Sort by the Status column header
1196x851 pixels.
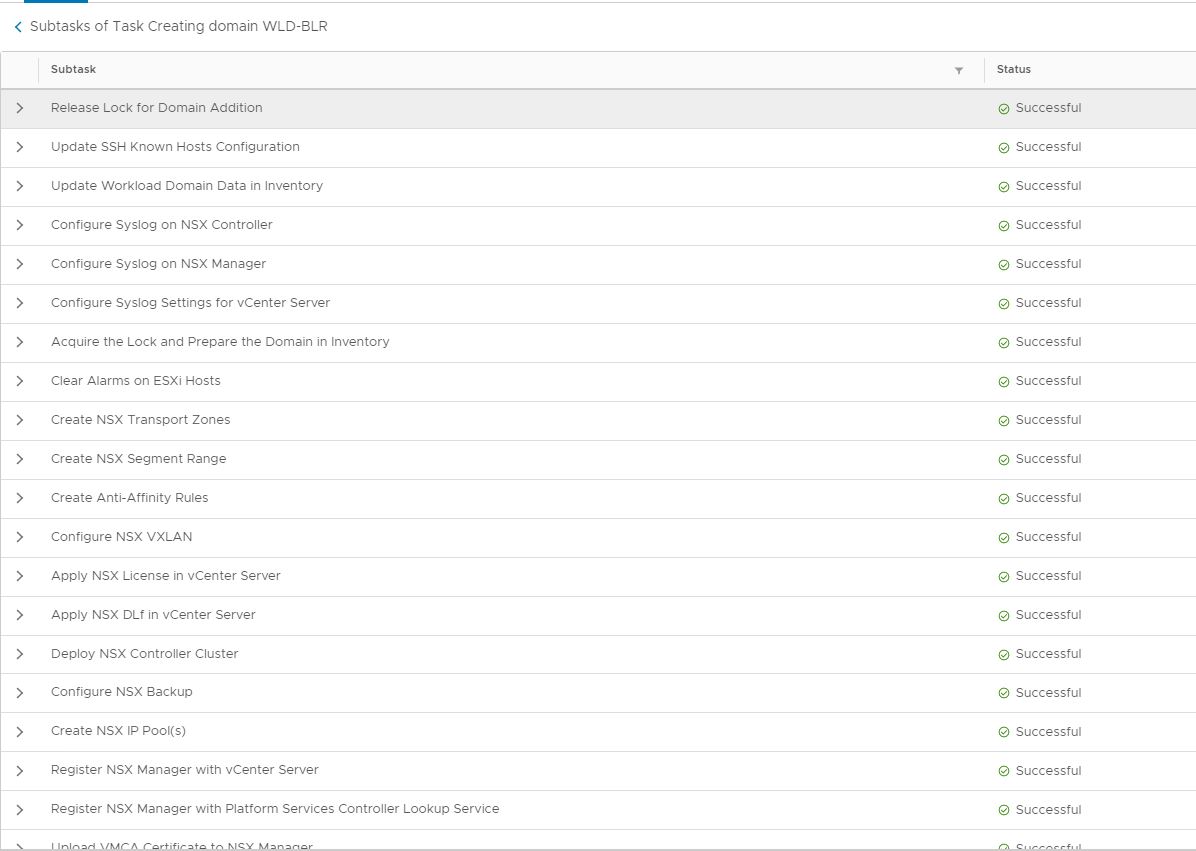[x=1013, y=70]
